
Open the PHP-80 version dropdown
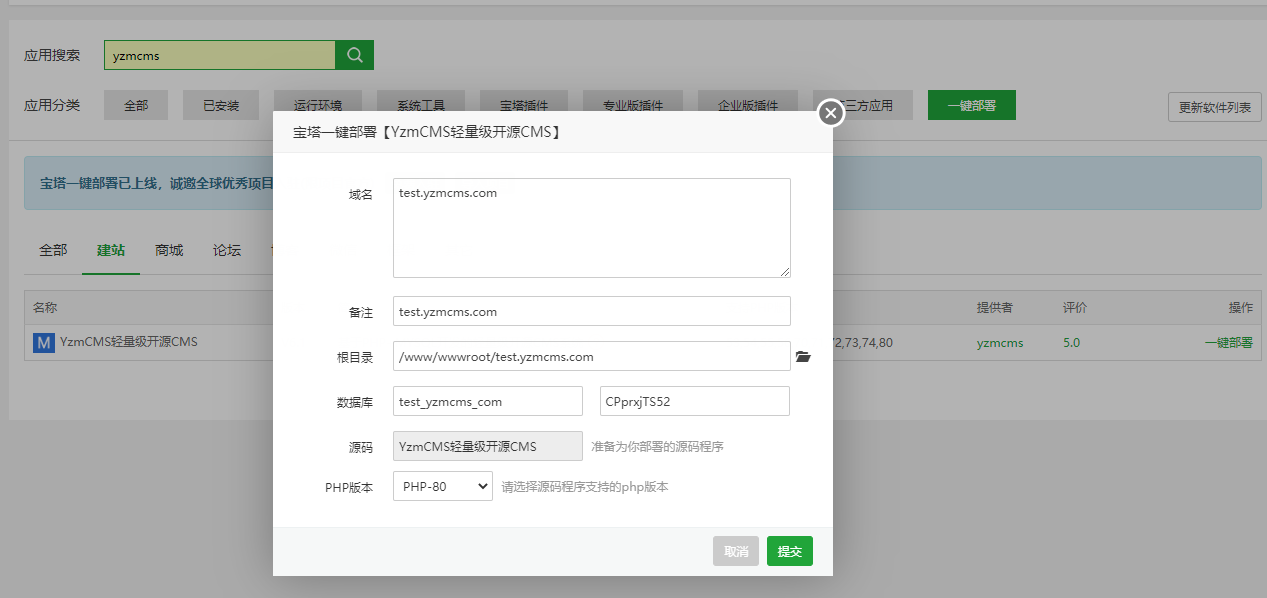pyautogui.click(x=442, y=487)
